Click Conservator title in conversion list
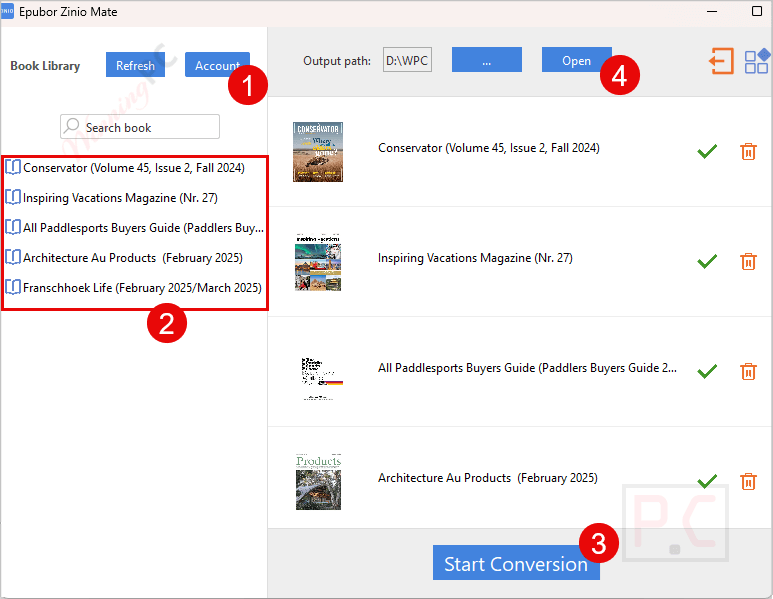 [489, 148]
